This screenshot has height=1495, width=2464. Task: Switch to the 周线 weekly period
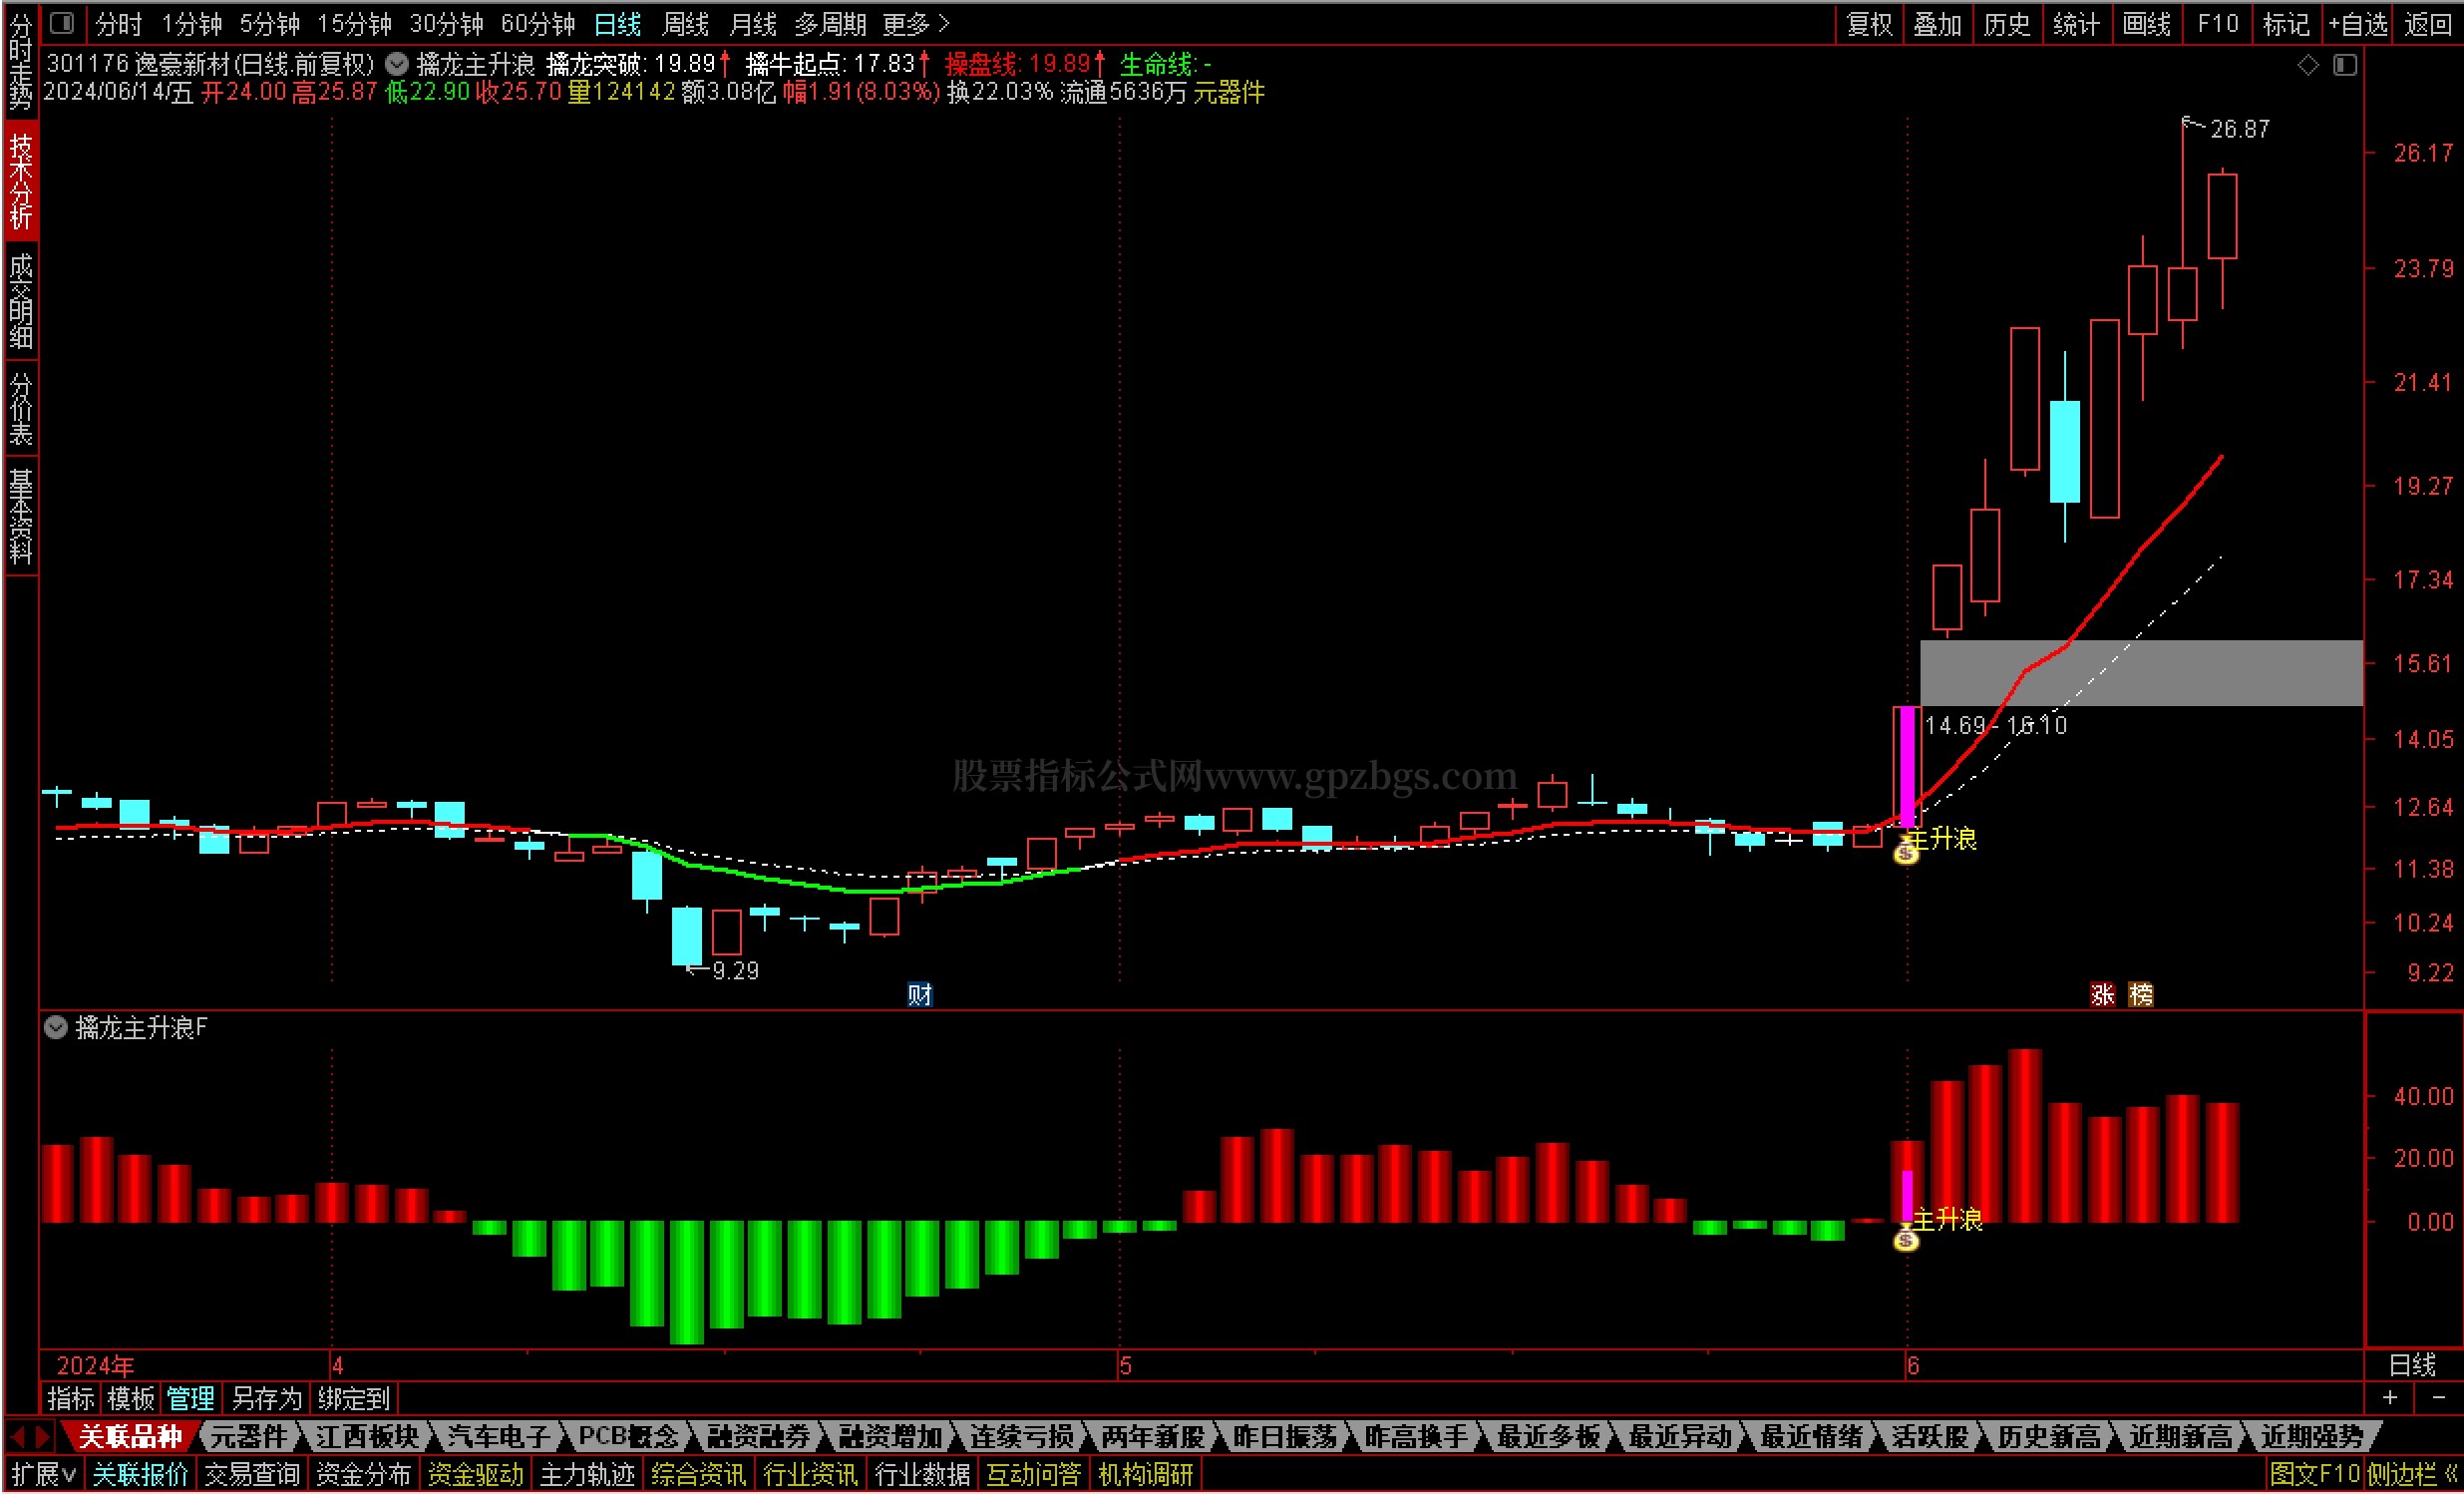pyautogui.click(x=685, y=23)
